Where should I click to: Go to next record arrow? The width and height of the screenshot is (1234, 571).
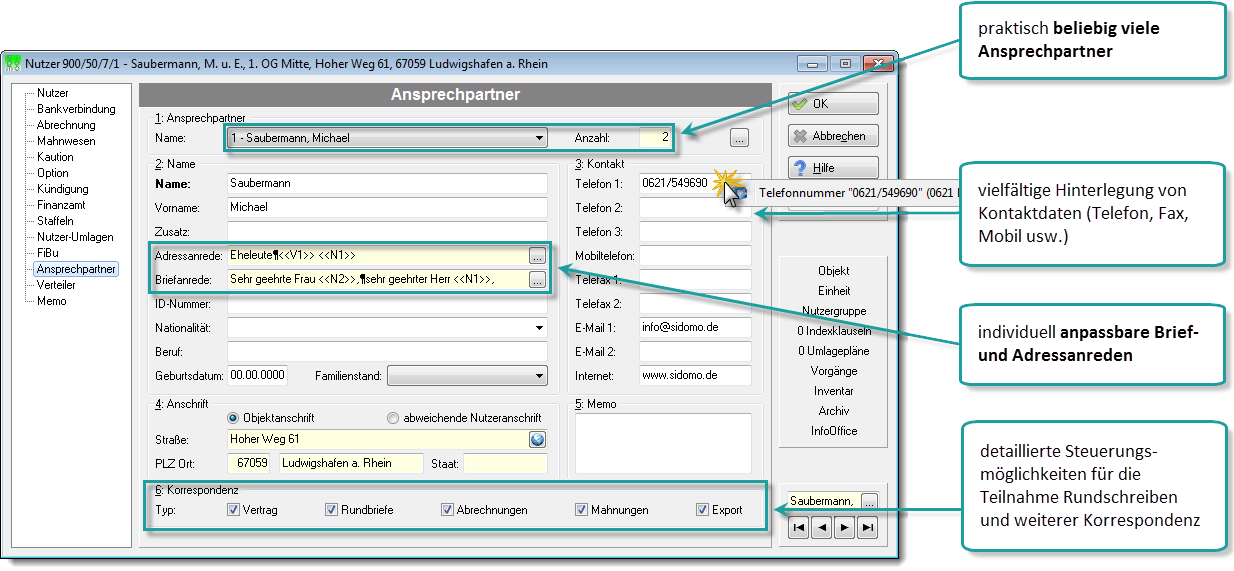pos(844,527)
